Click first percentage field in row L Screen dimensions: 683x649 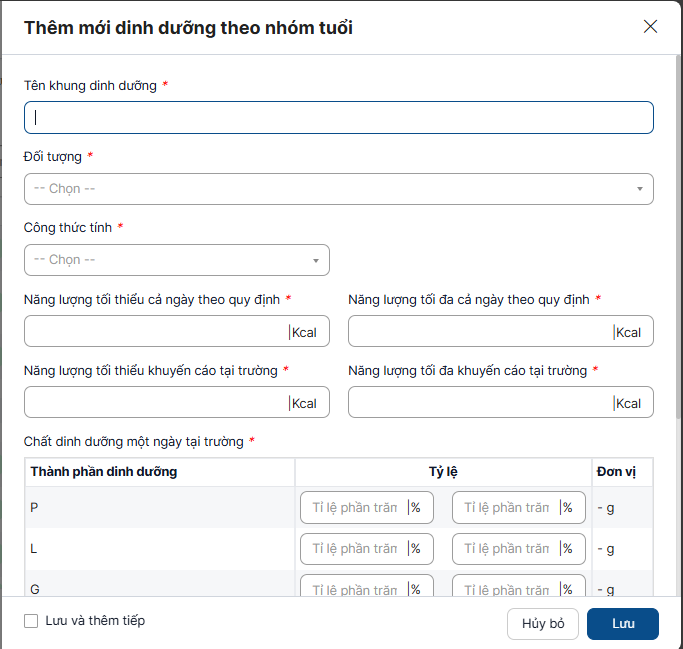[354, 549]
